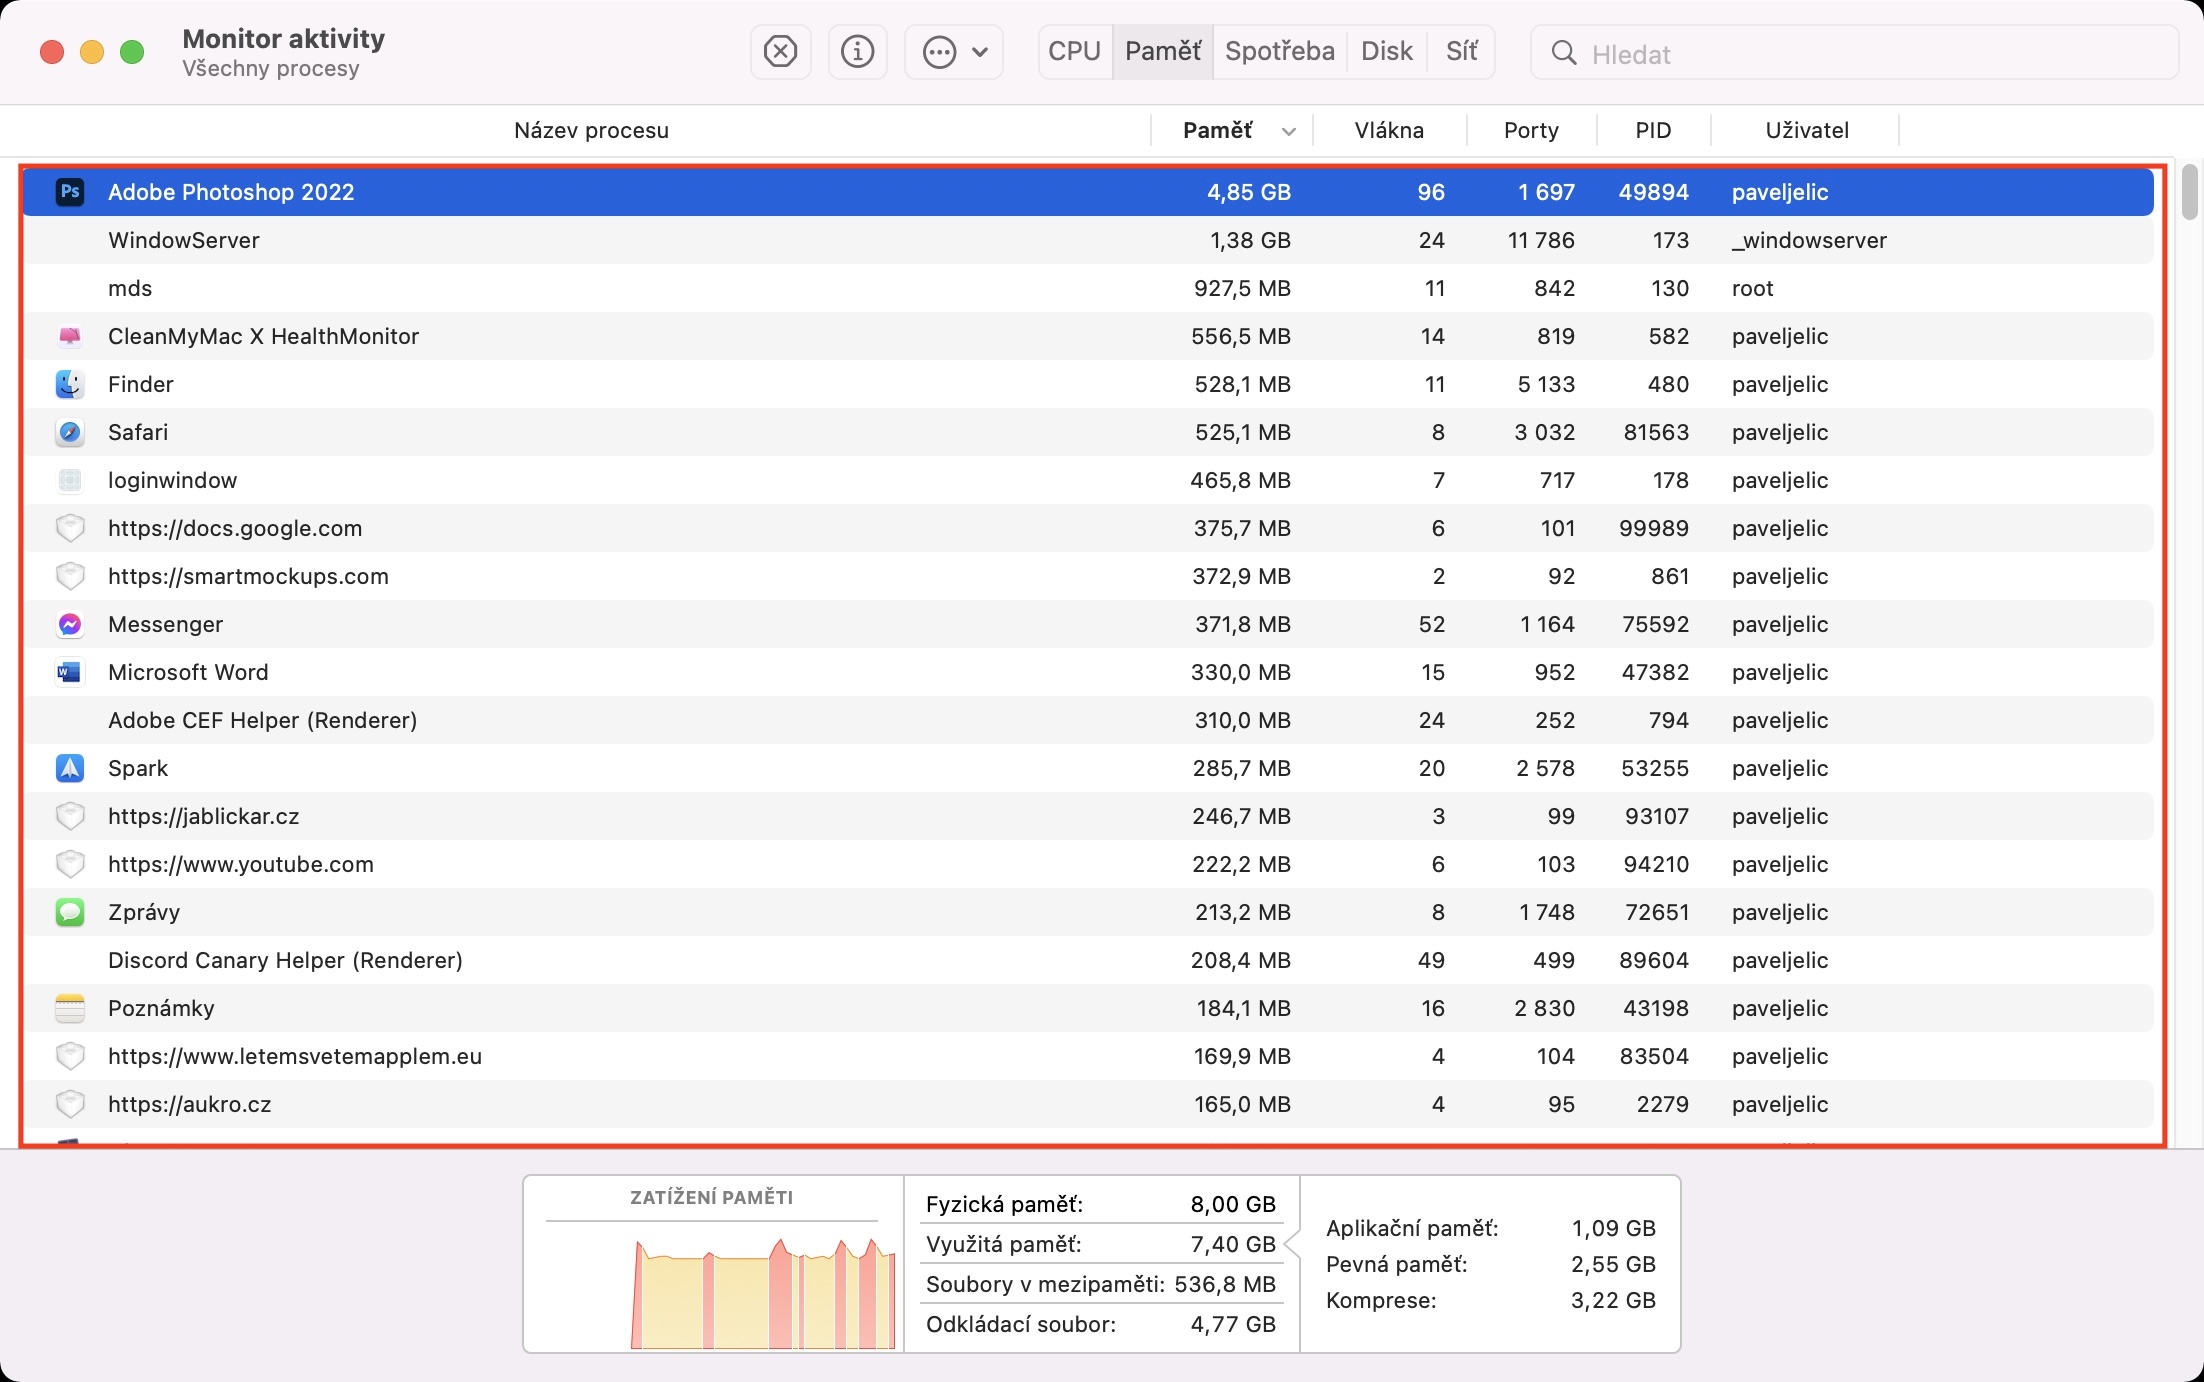Screen dimensions: 2204x1382
Task: Switch to the Spotřeba tab
Action: click(1279, 52)
